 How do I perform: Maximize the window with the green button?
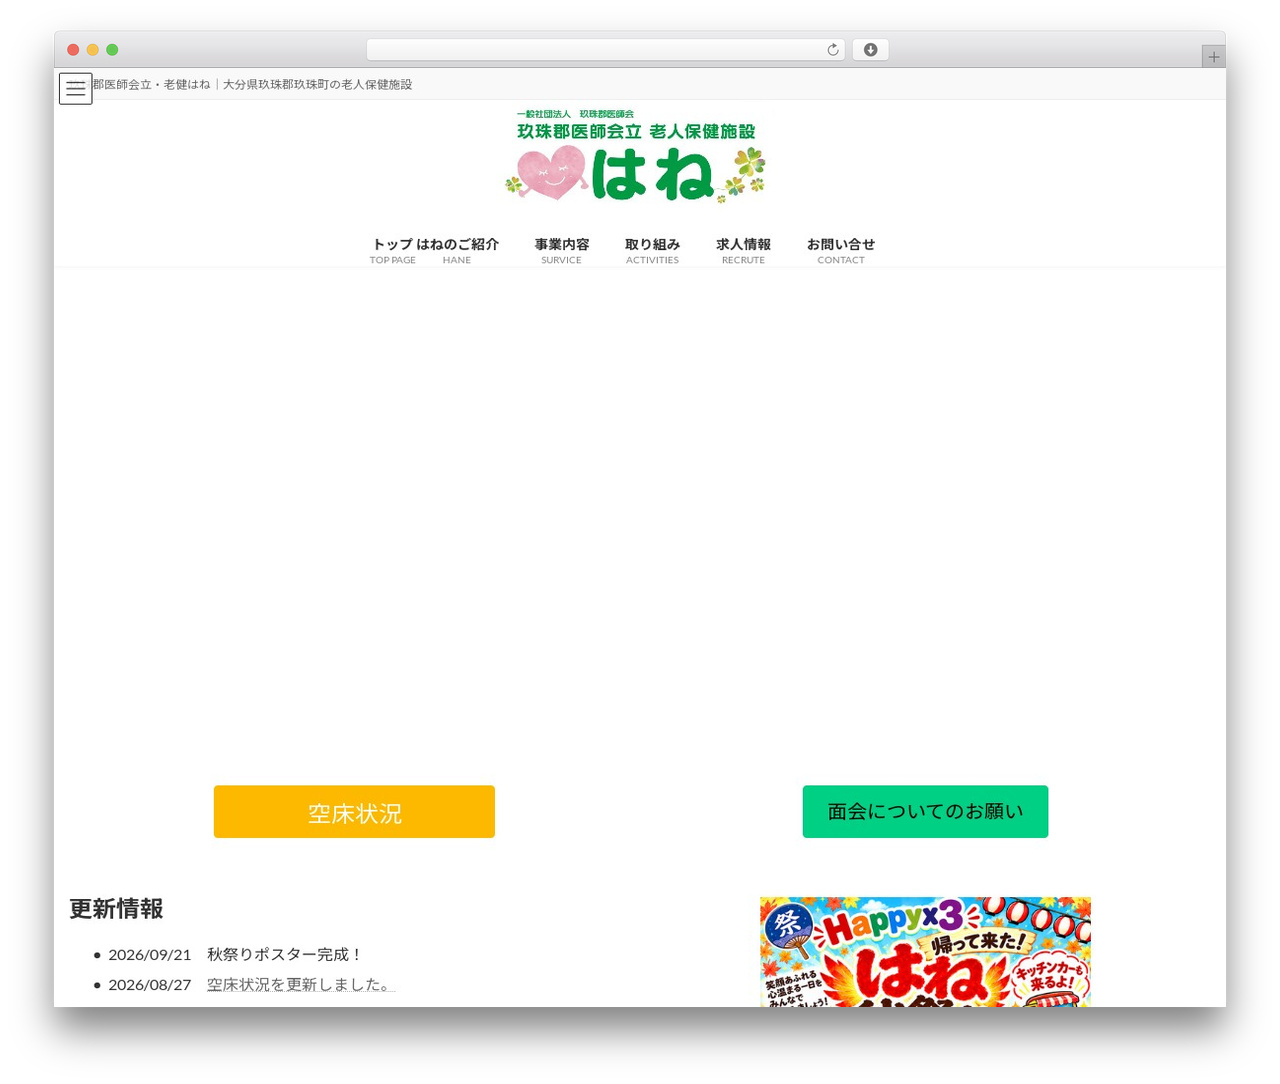click(112, 50)
